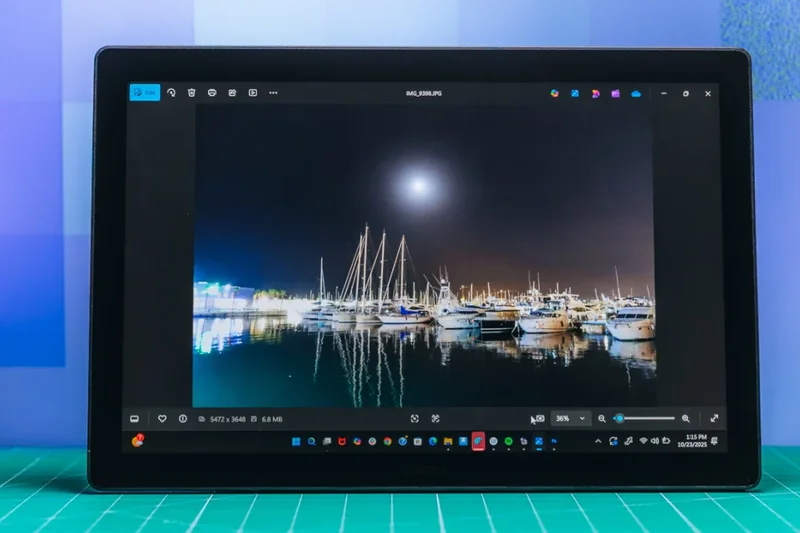Enter full screen with the expand arrows icon
This screenshot has width=800, height=533.
[714, 418]
